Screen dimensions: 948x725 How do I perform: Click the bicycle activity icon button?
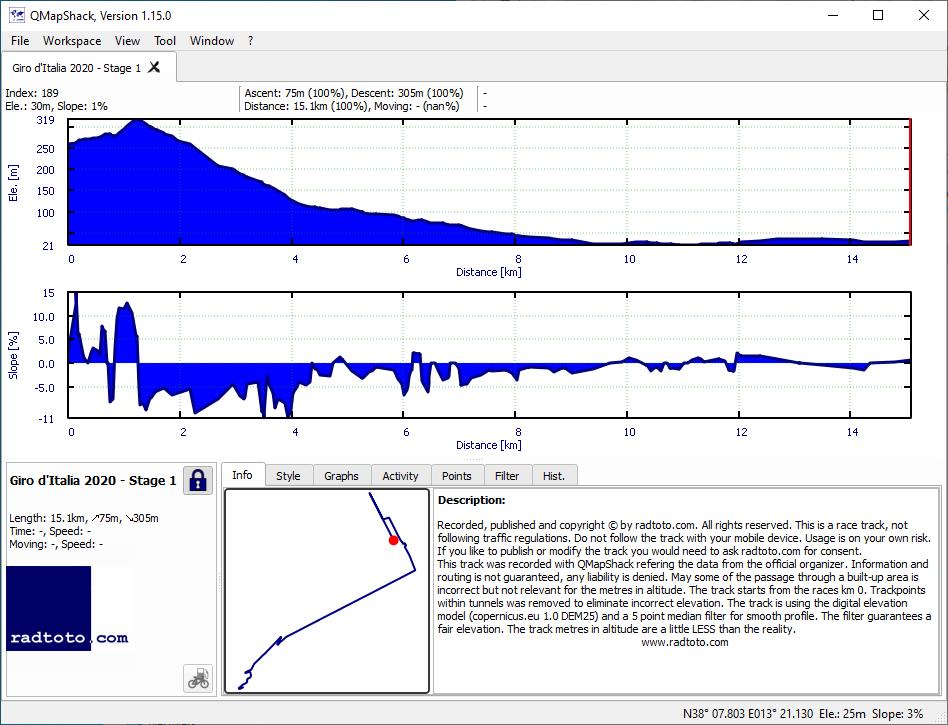click(x=198, y=678)
